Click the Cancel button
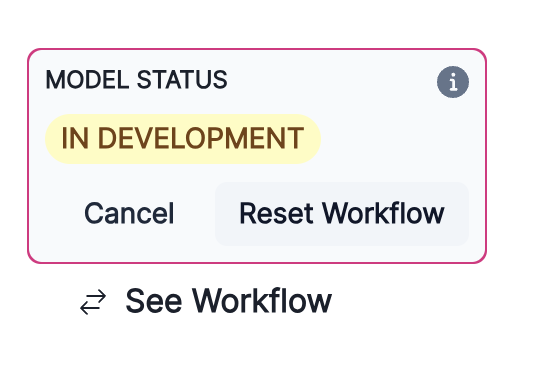Viewport: 536px width, 374px height. click(129, 214)
